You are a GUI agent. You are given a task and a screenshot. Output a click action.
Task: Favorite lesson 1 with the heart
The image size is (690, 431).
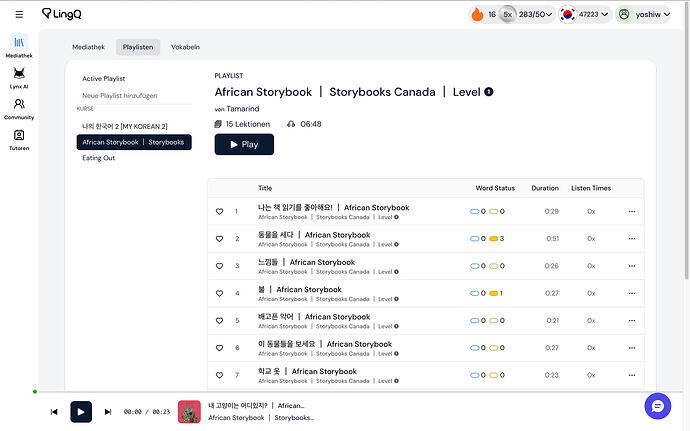(219, 211)
